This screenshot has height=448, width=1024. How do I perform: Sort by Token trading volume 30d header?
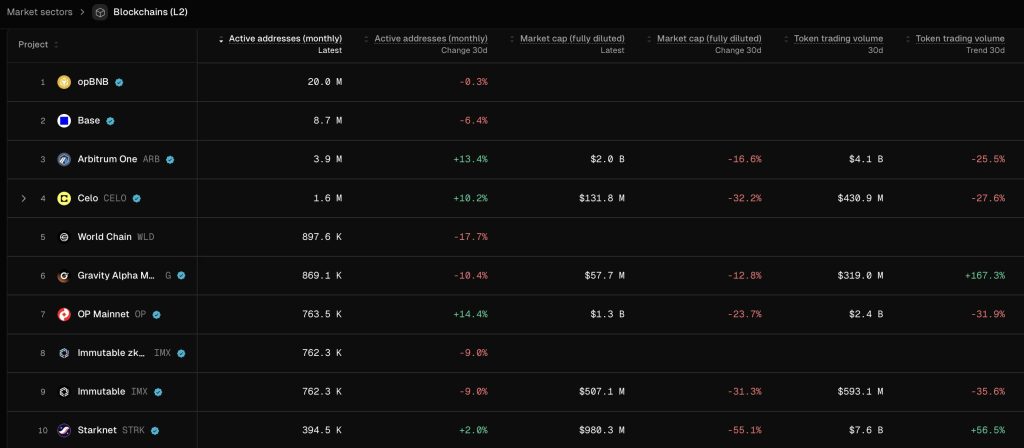click(838, 39)
